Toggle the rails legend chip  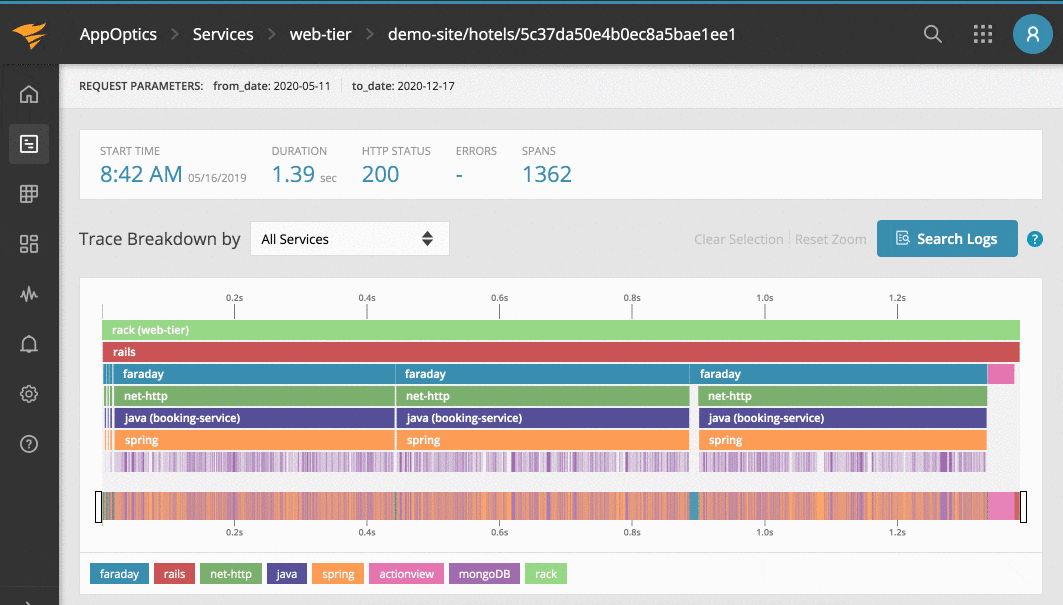coord(174,574)
